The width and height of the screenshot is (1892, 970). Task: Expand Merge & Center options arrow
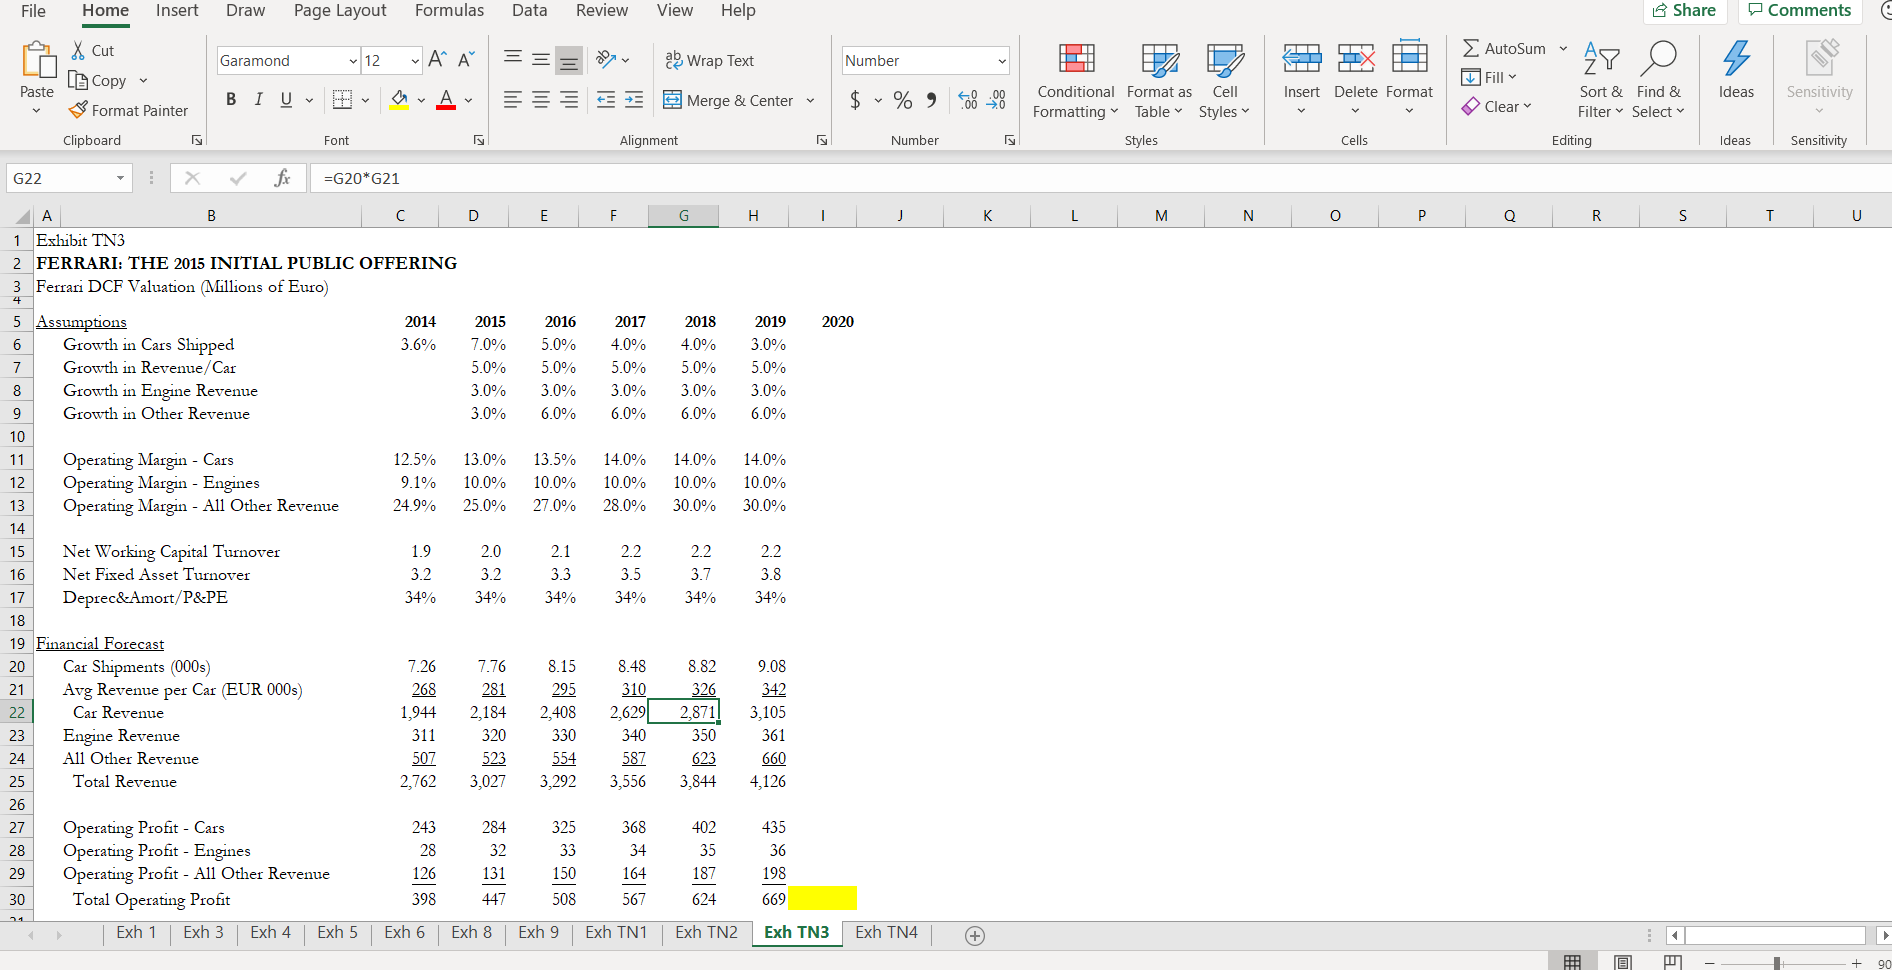point(810,100)
